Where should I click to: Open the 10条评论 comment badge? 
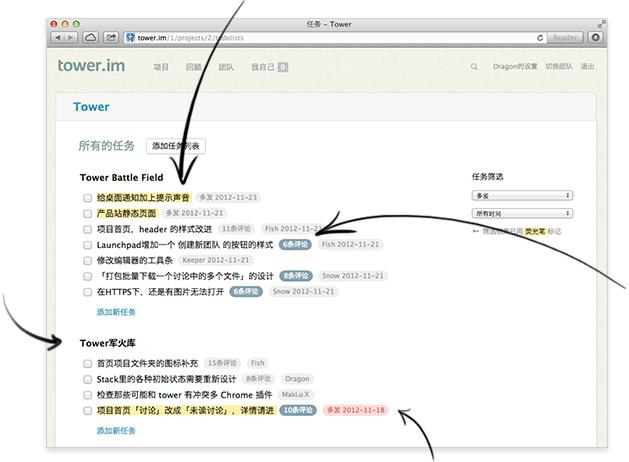click(x=298, y=410)
